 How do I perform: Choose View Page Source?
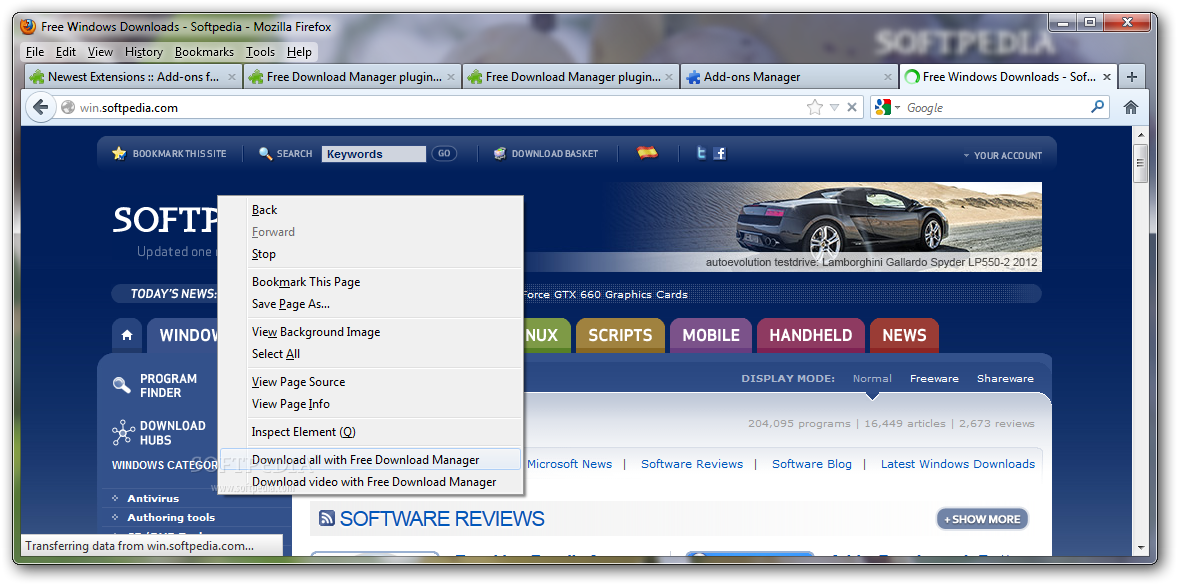(x=370, y=381)
